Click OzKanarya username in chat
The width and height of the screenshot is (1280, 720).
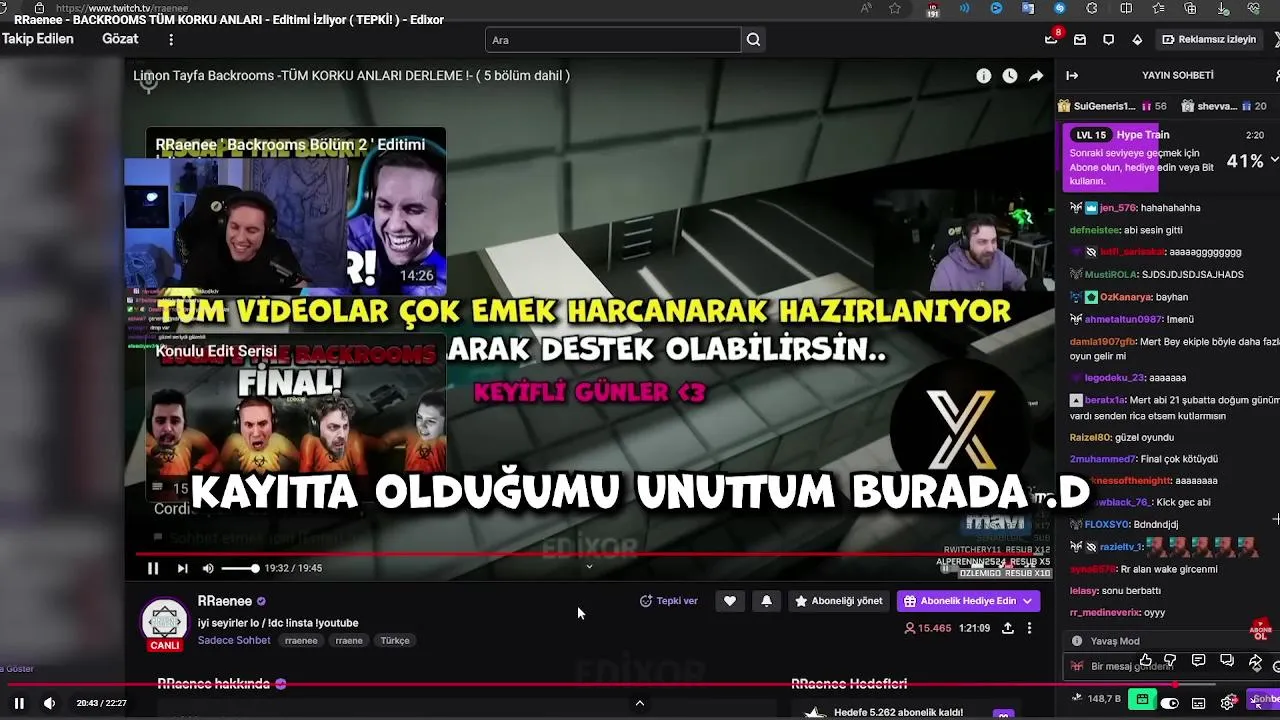1125,297
